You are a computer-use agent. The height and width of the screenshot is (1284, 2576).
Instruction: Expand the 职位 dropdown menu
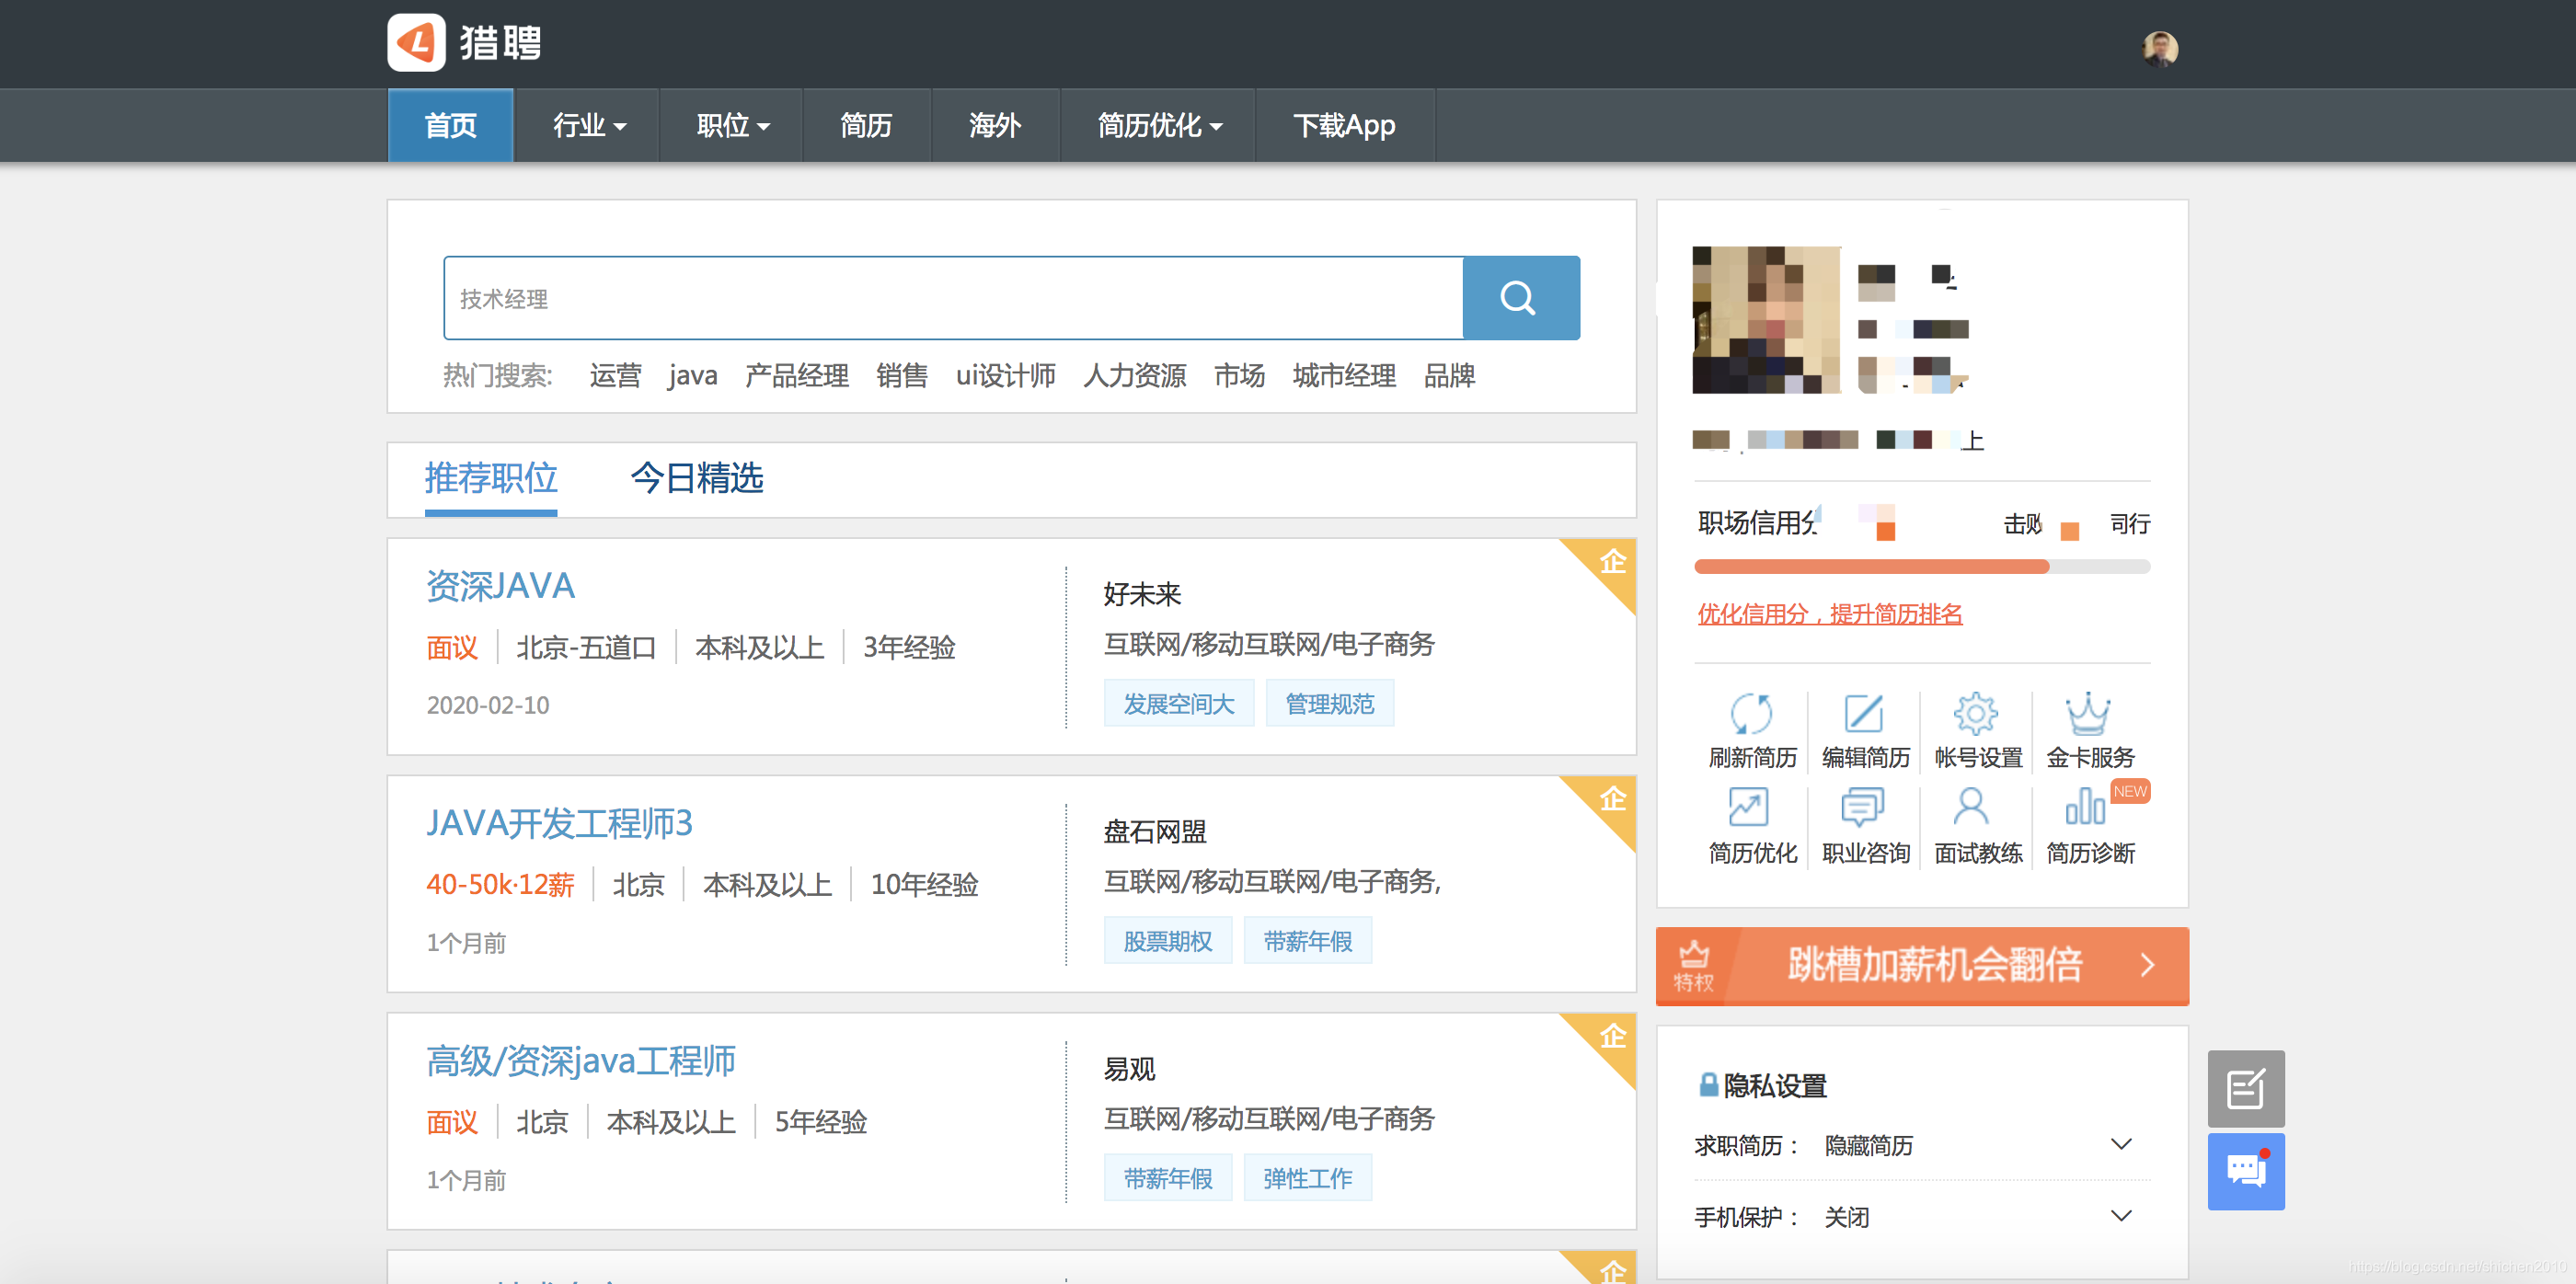click(x=732, y=125)
